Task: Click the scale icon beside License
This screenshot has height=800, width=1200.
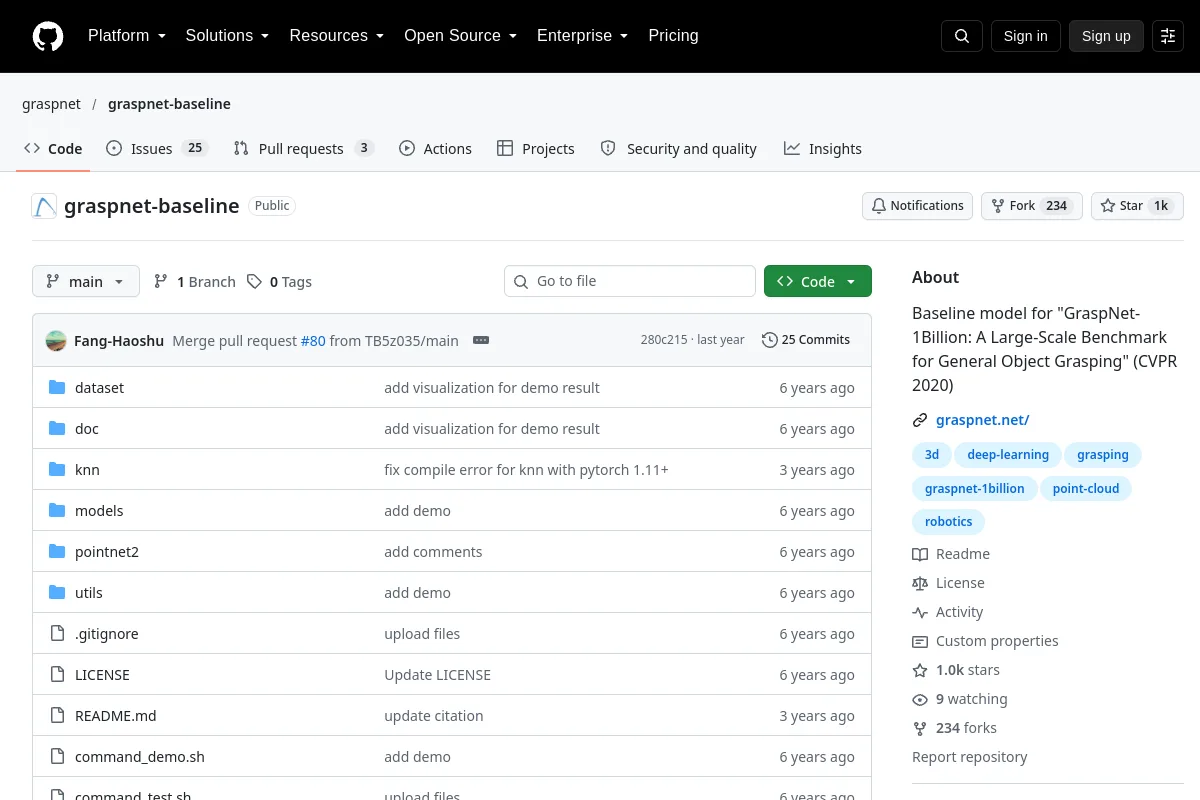Action: click(x=920, y=583)
